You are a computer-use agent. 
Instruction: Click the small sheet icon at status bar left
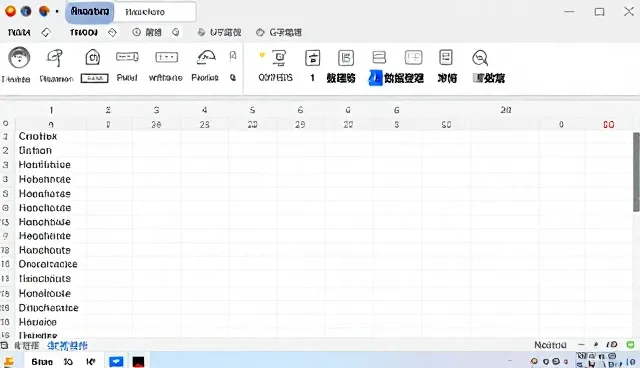tap(4, 346)
